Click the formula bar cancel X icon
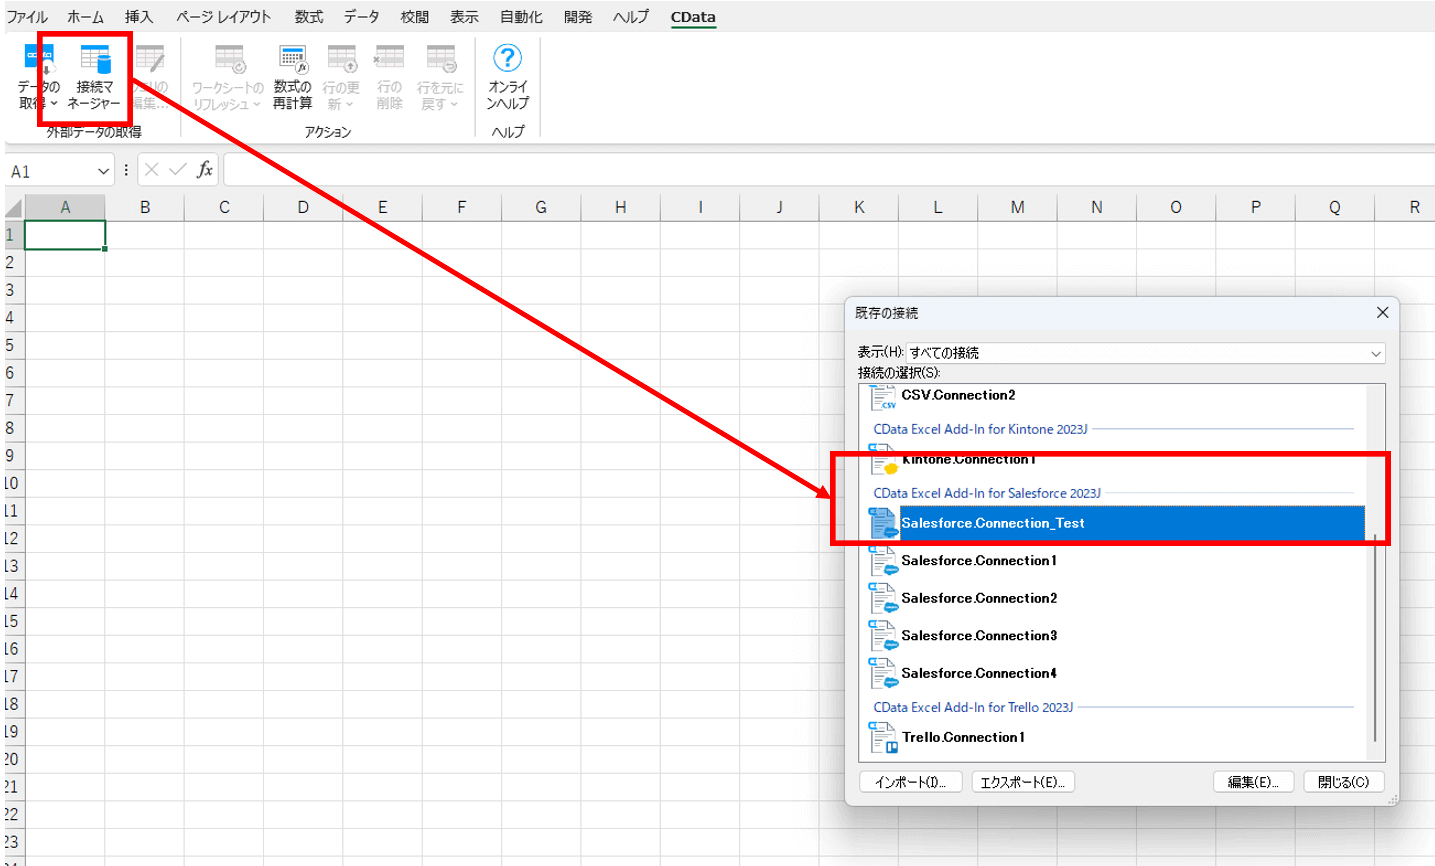 (152, 170)
